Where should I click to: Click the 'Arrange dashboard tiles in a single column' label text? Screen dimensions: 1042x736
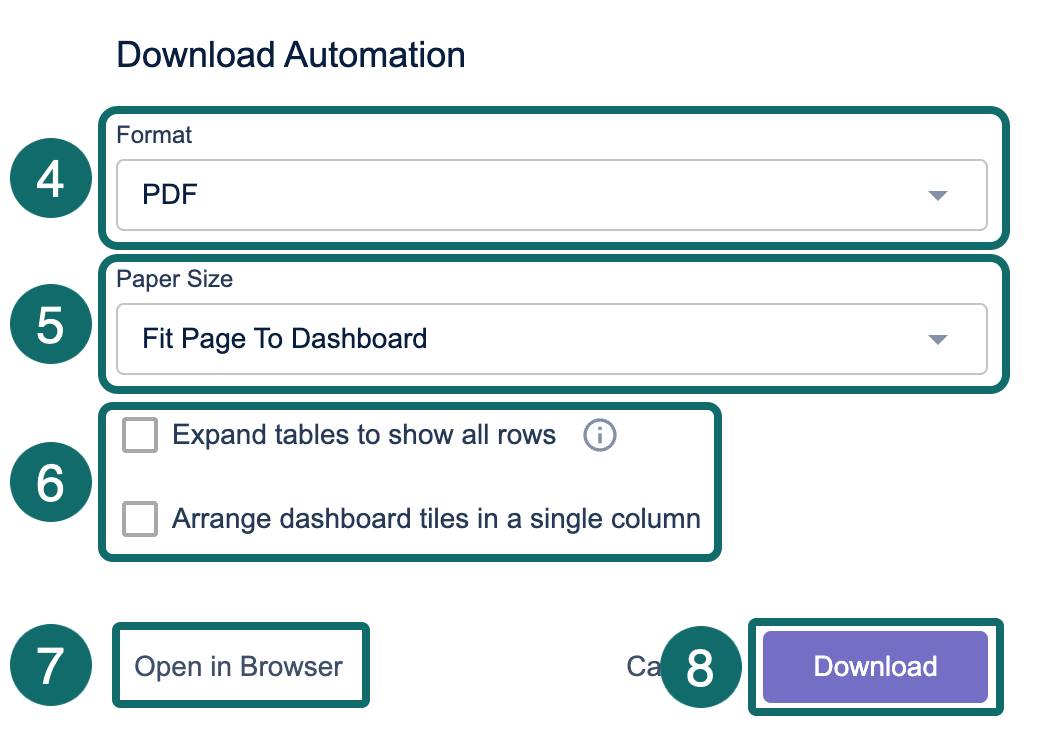pyautogui.click(x=436, y=519)
